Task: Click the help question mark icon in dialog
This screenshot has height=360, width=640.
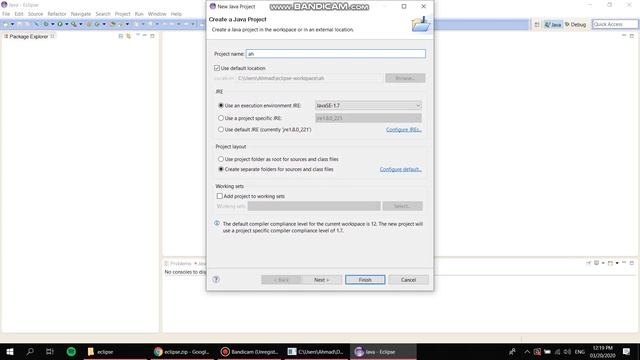Action: click(216, 280)
